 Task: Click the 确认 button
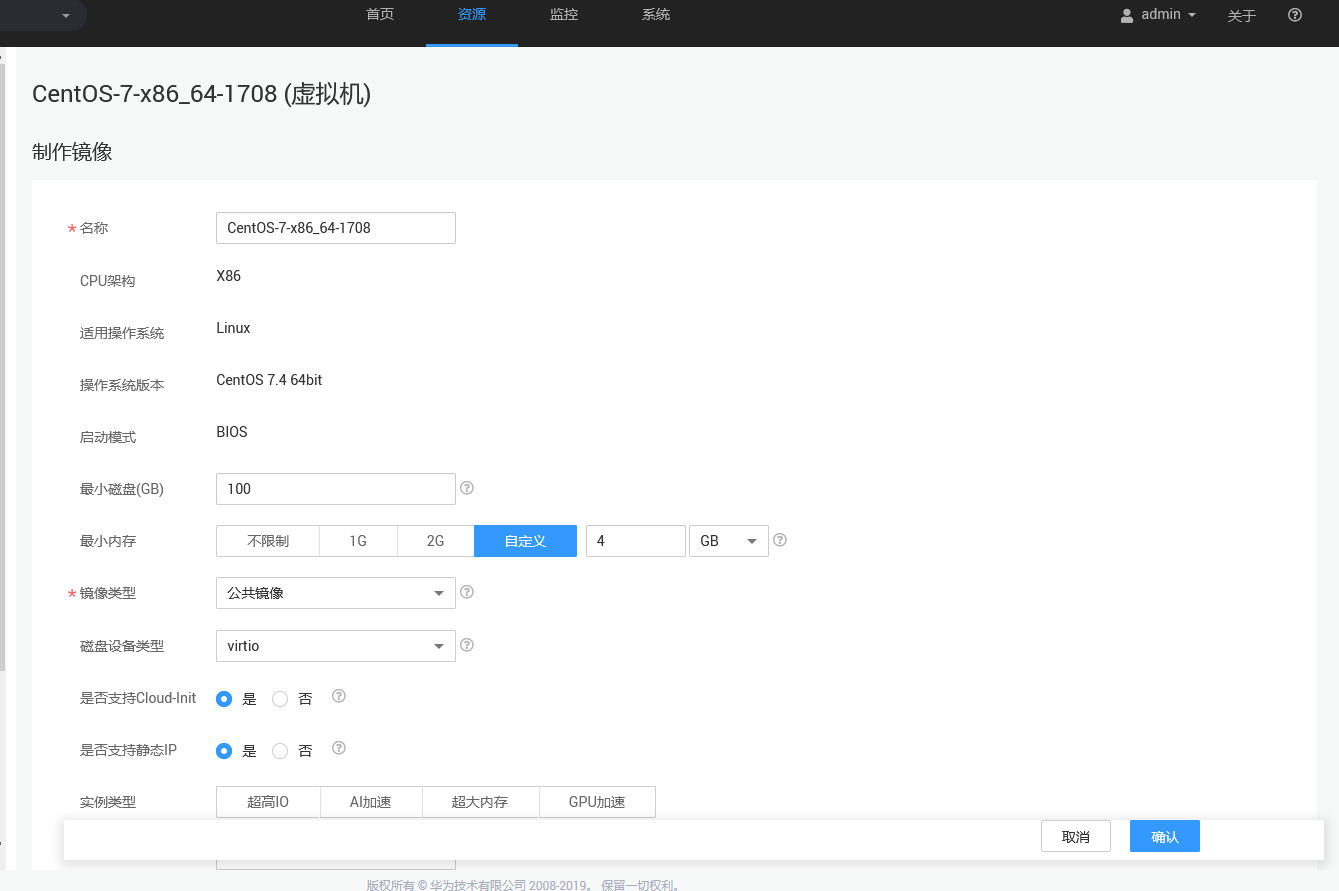tap(1165, 837)
